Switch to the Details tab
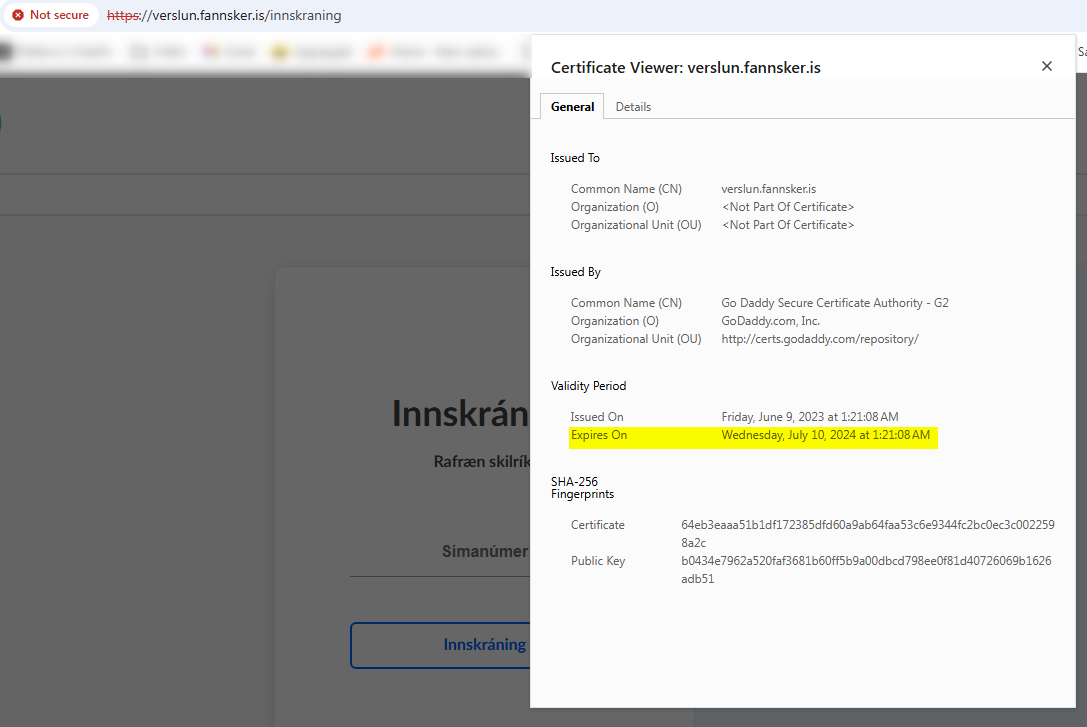The image size is (1087, 727). click(633, 107)
